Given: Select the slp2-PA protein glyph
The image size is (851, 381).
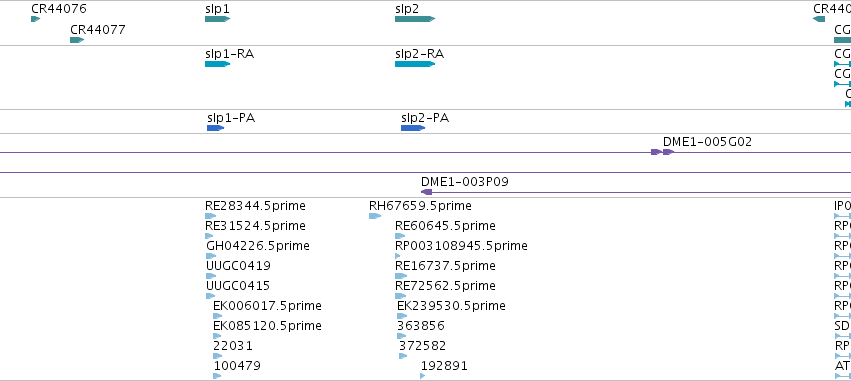Looking at the screenshot, I should (x=413, y=128).
